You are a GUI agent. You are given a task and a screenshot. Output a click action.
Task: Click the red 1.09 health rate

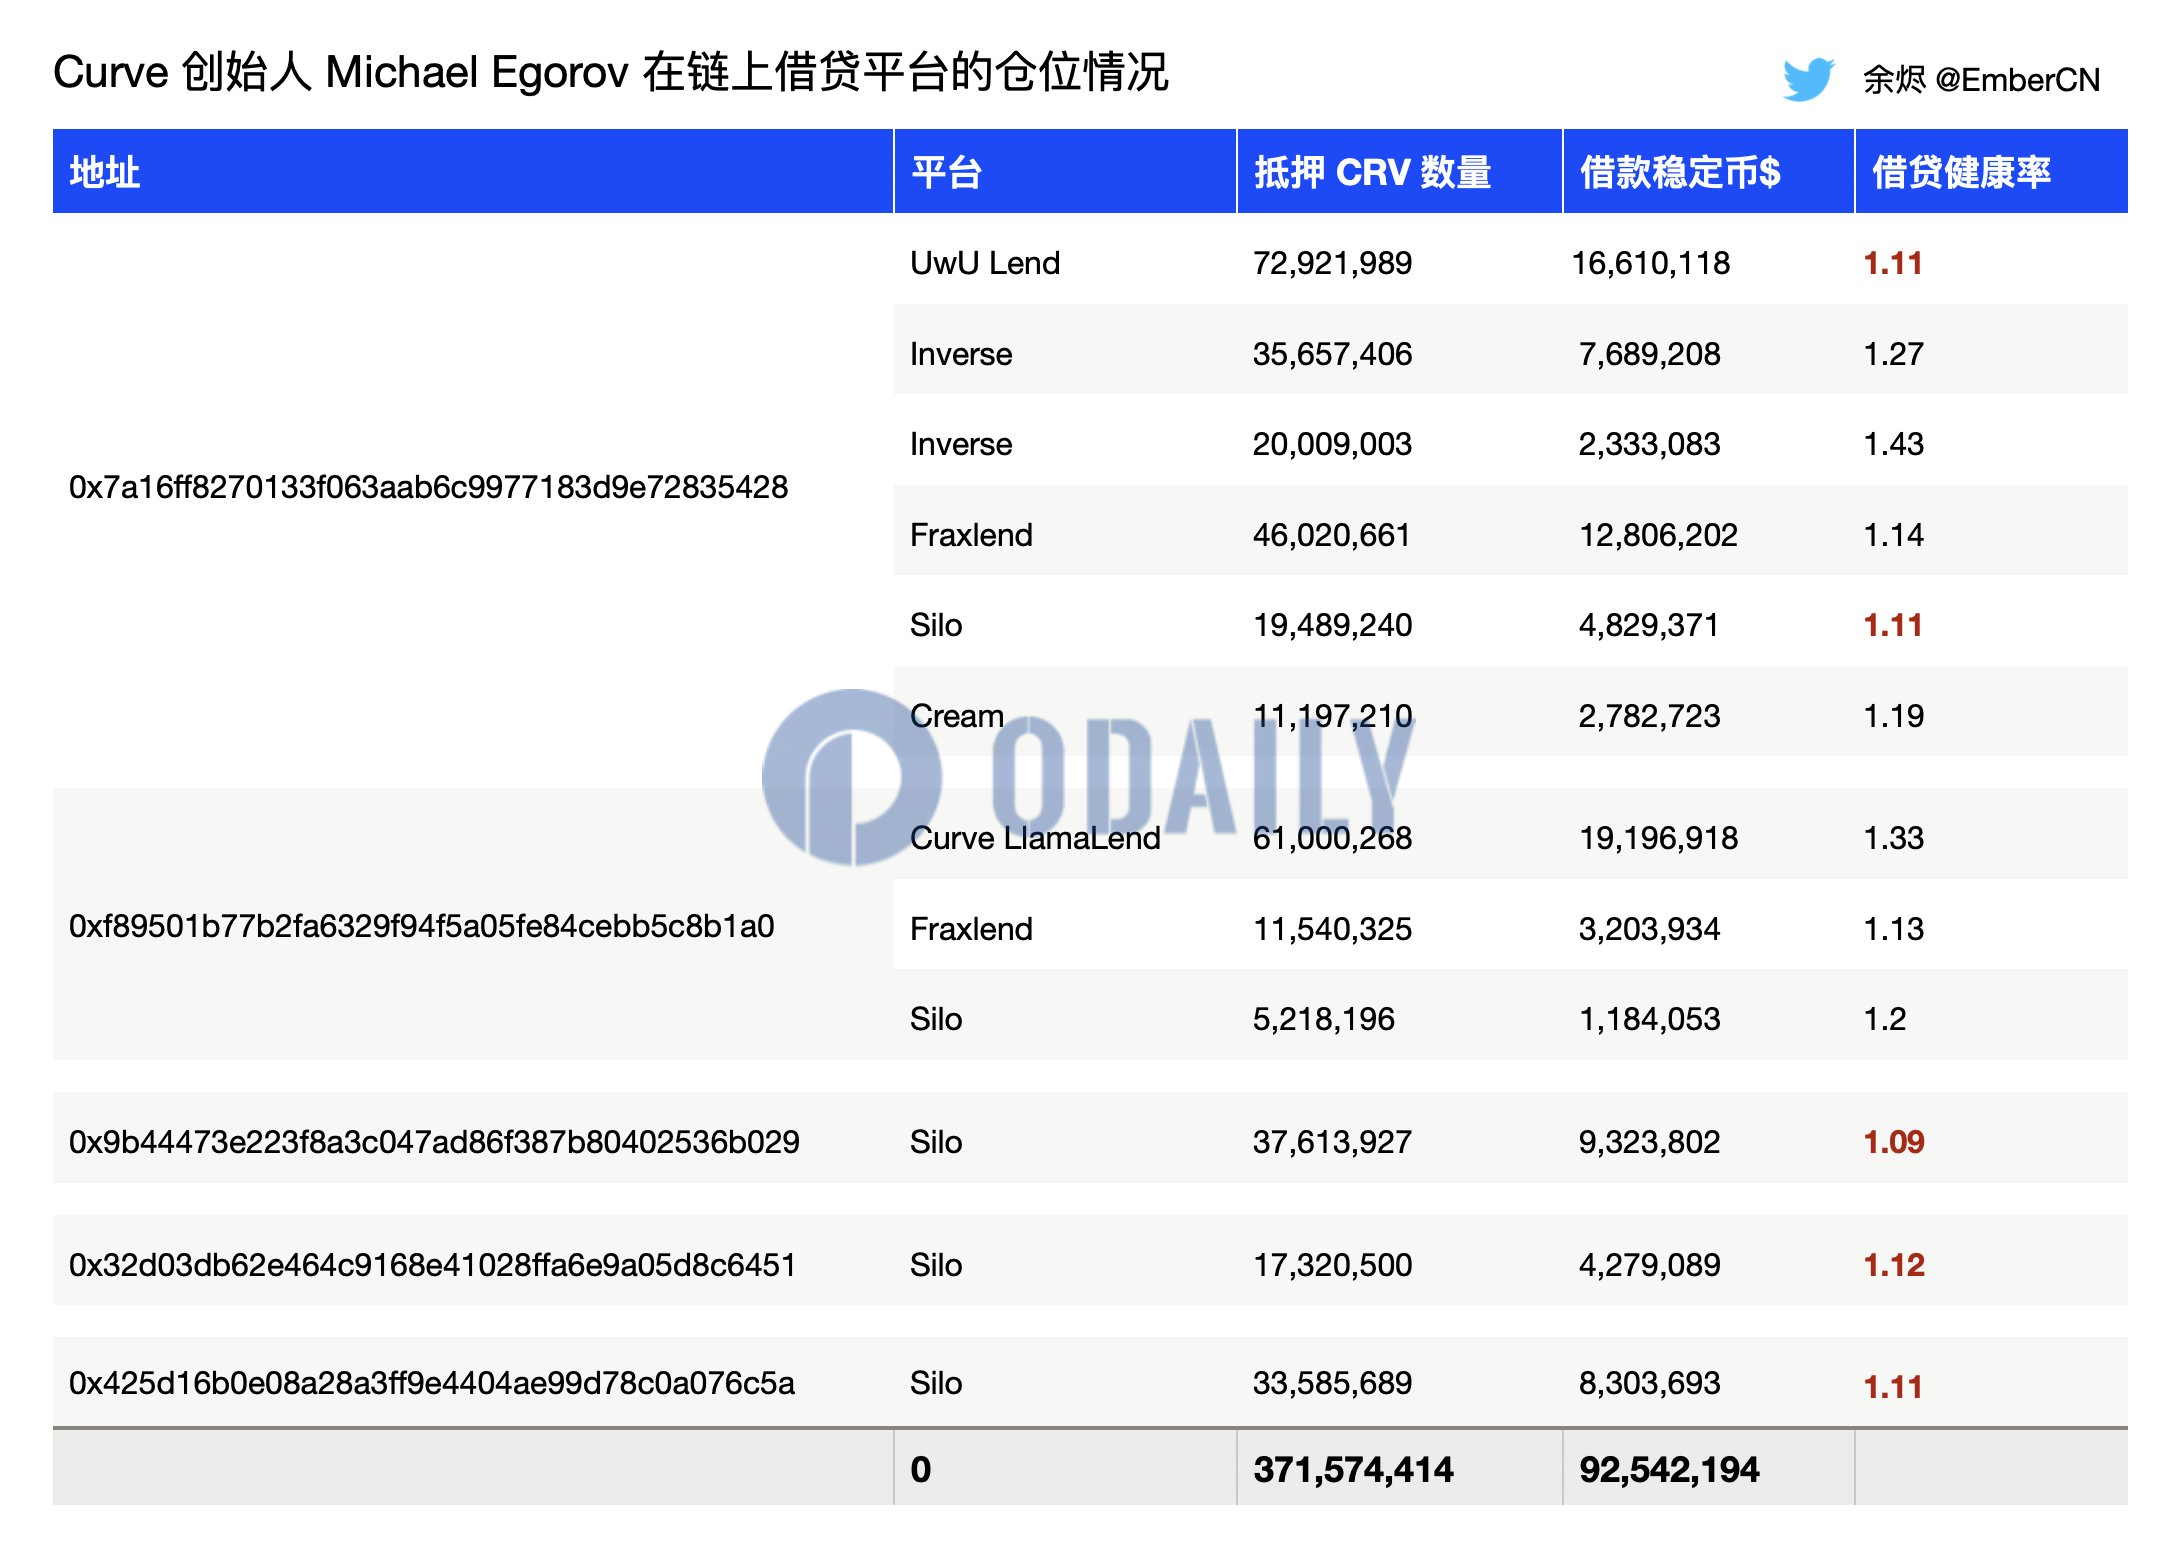pyautogui.click(x=1894, y=1142)
